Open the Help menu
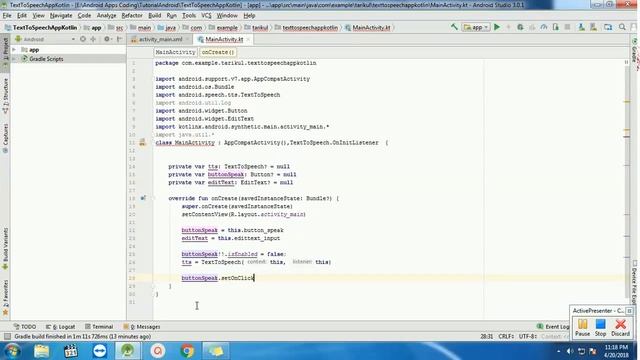This screenshot has width=640, height=360. point(249,16)
